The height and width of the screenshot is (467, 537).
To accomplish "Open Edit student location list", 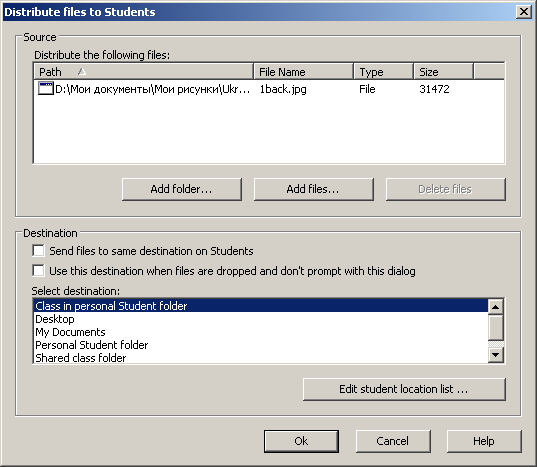I will 404,389.
